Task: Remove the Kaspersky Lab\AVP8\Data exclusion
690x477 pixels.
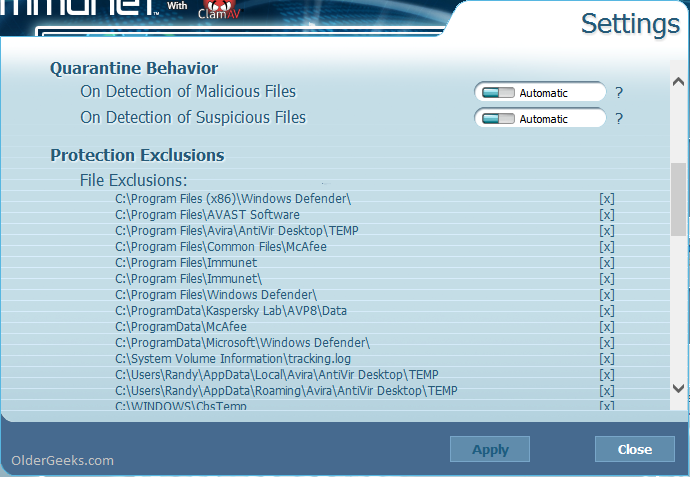Action: point(606,311)
